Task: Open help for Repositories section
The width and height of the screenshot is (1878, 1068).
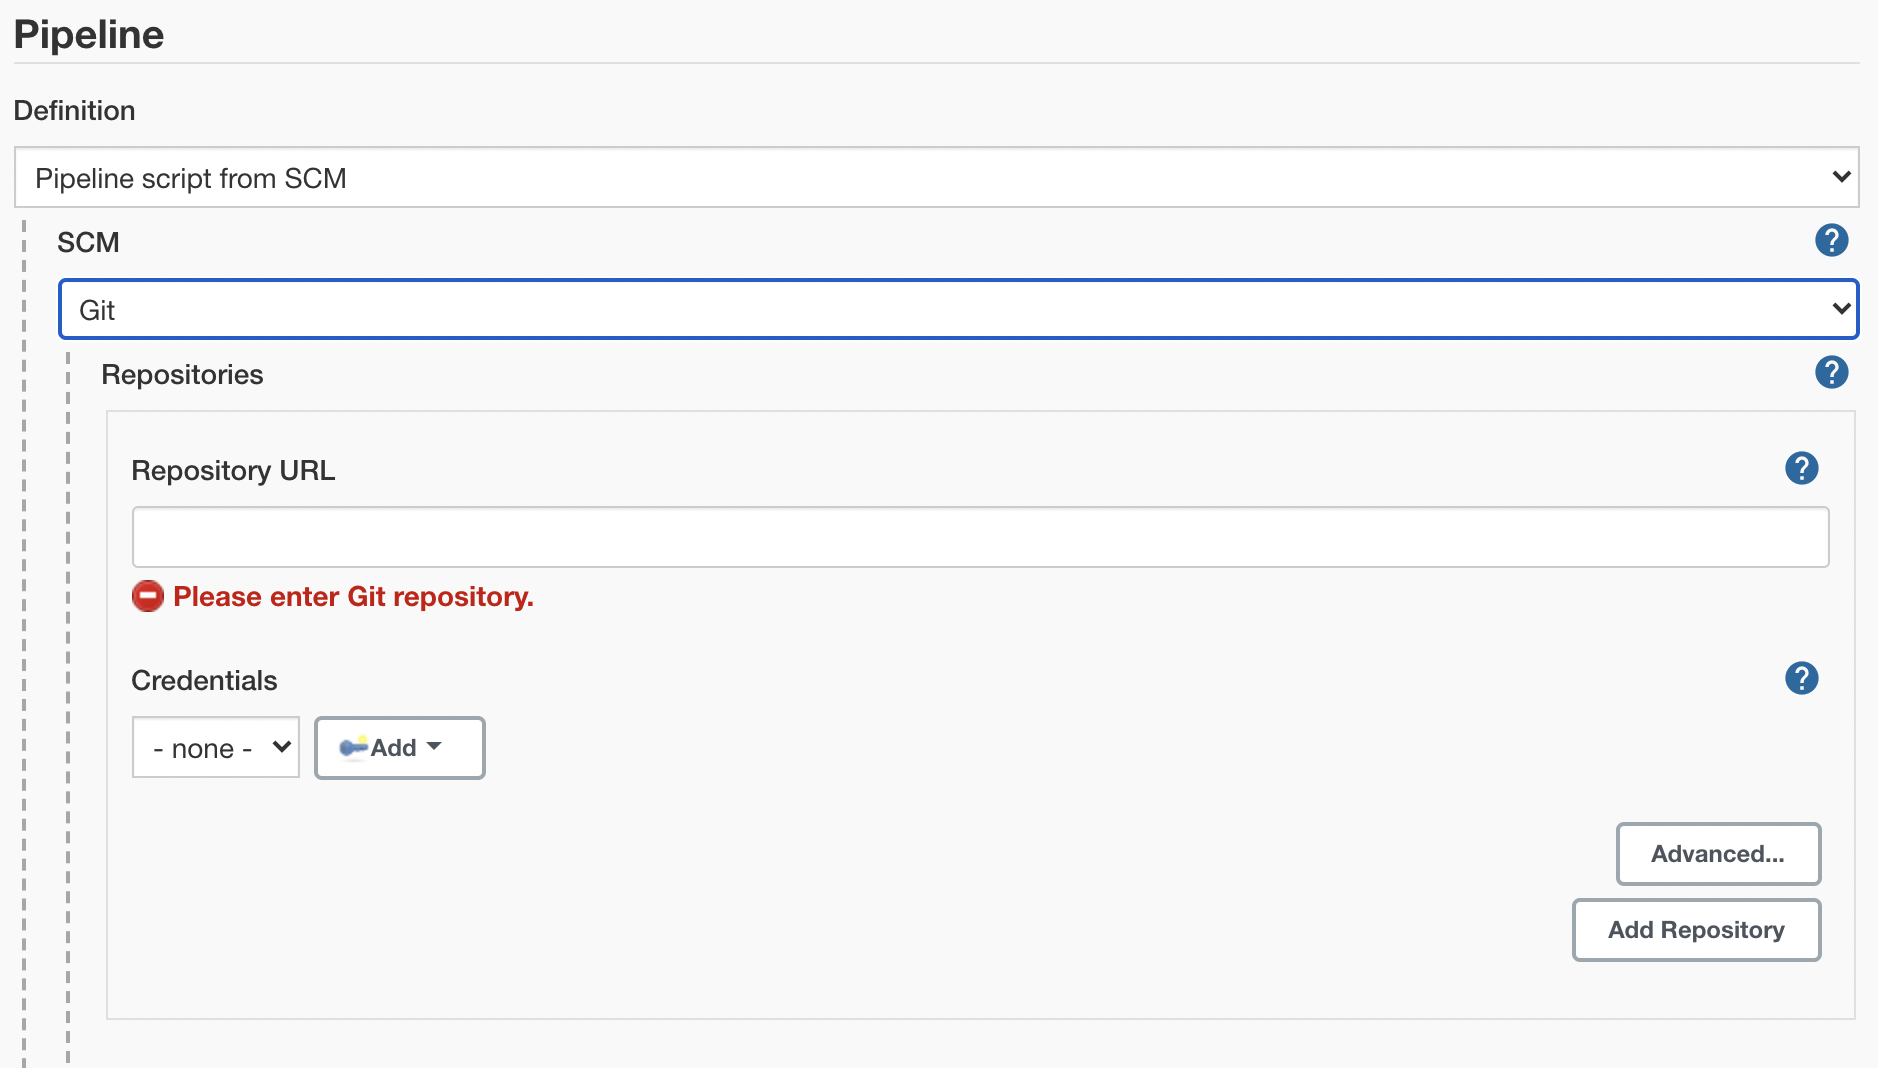Action: (x=1831, y=372)
